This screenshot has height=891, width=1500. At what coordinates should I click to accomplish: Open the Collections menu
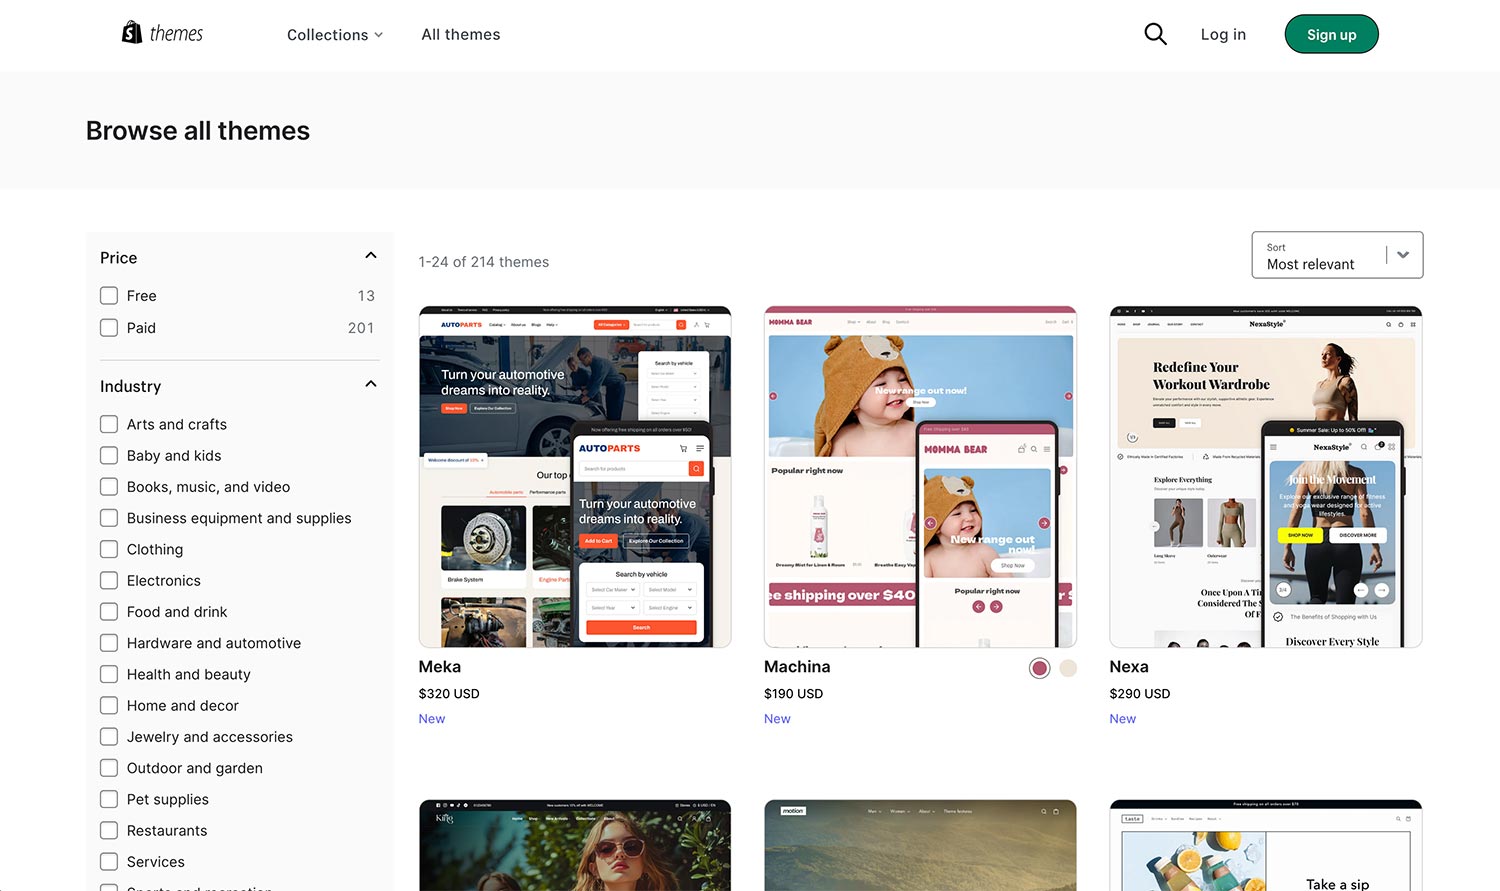[x=335, y=34]
